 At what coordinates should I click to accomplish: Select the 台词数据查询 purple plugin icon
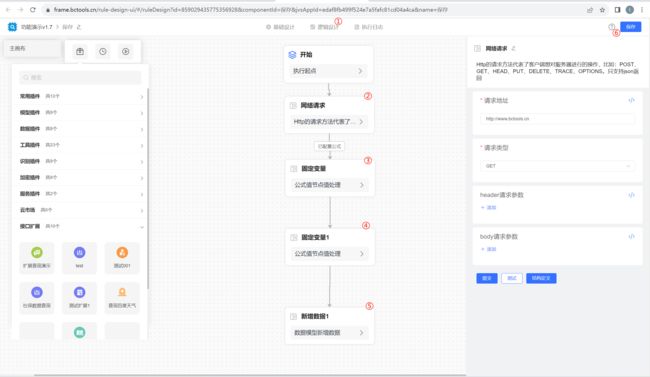pyautogui.click(x=37, y=292)
